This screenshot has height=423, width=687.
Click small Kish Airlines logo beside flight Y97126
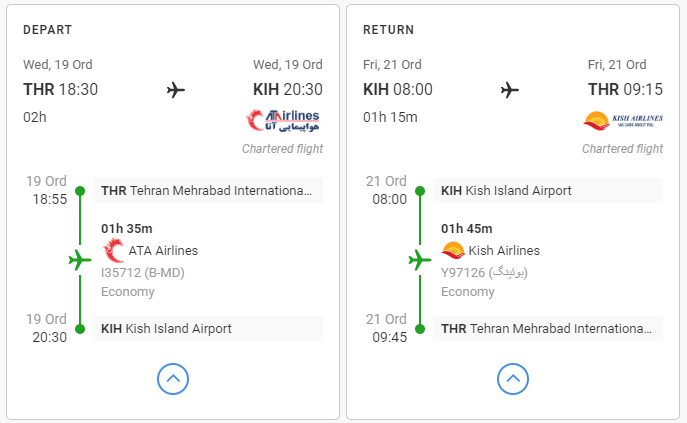[453, 250]
